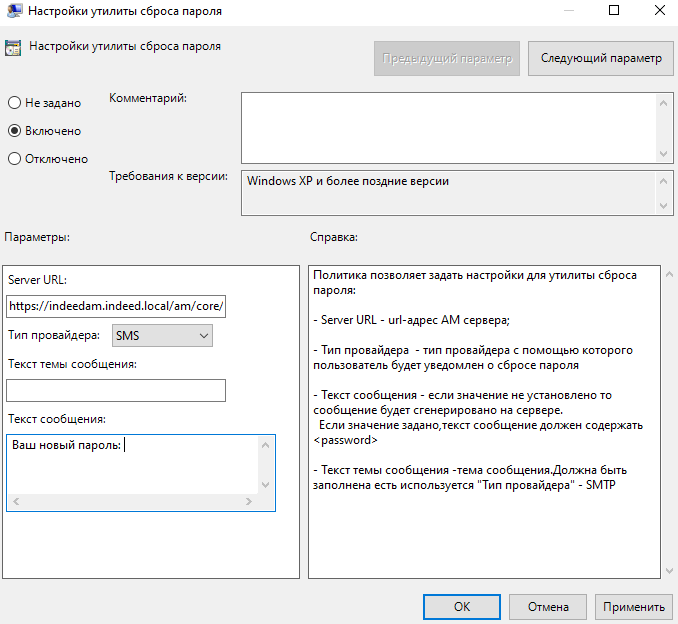Focus the 'Текст темы сообщения' input field

tap(116, 390)
